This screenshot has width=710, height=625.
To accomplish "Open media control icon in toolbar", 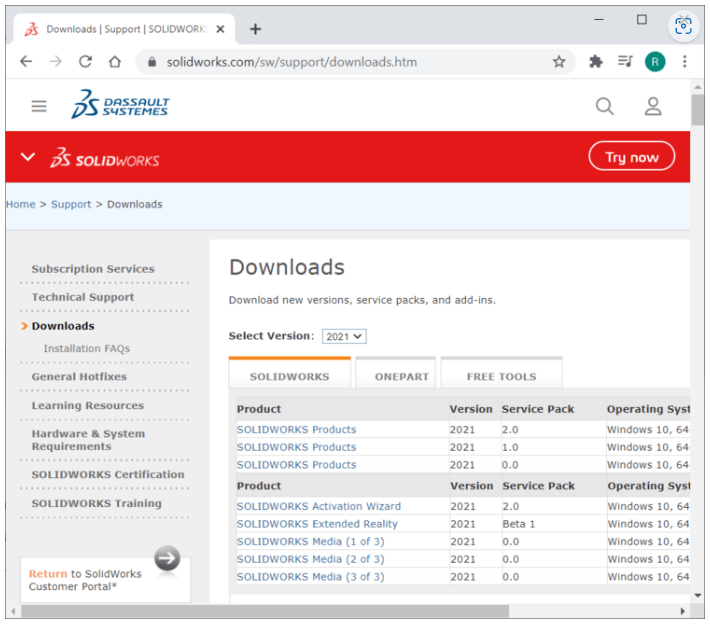I will click(625, 61).
